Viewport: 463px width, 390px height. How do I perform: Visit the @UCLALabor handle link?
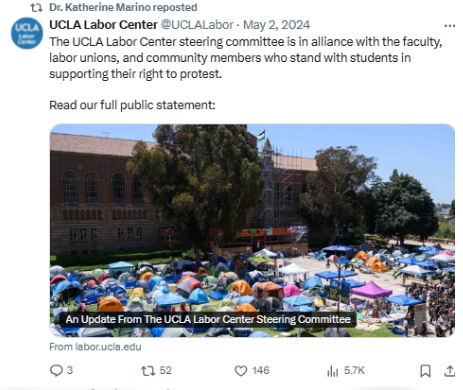[197, 25]
